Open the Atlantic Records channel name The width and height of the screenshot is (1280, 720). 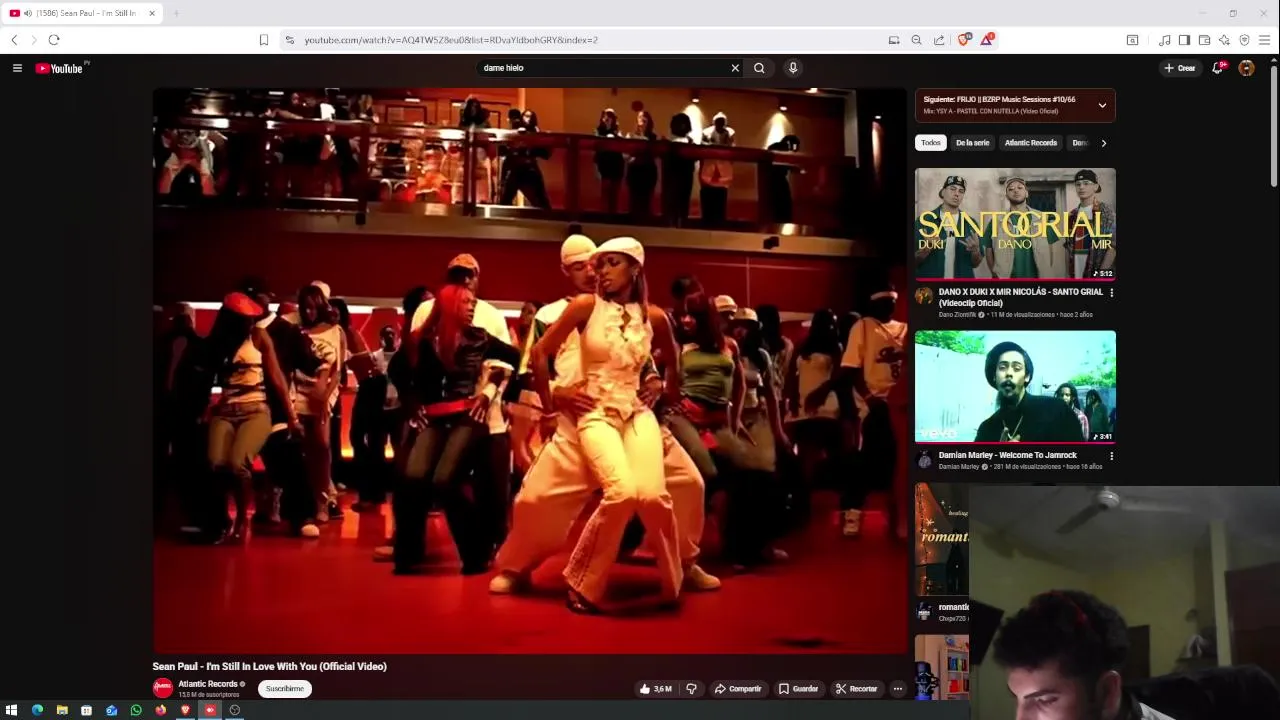[x=208, y=684]
